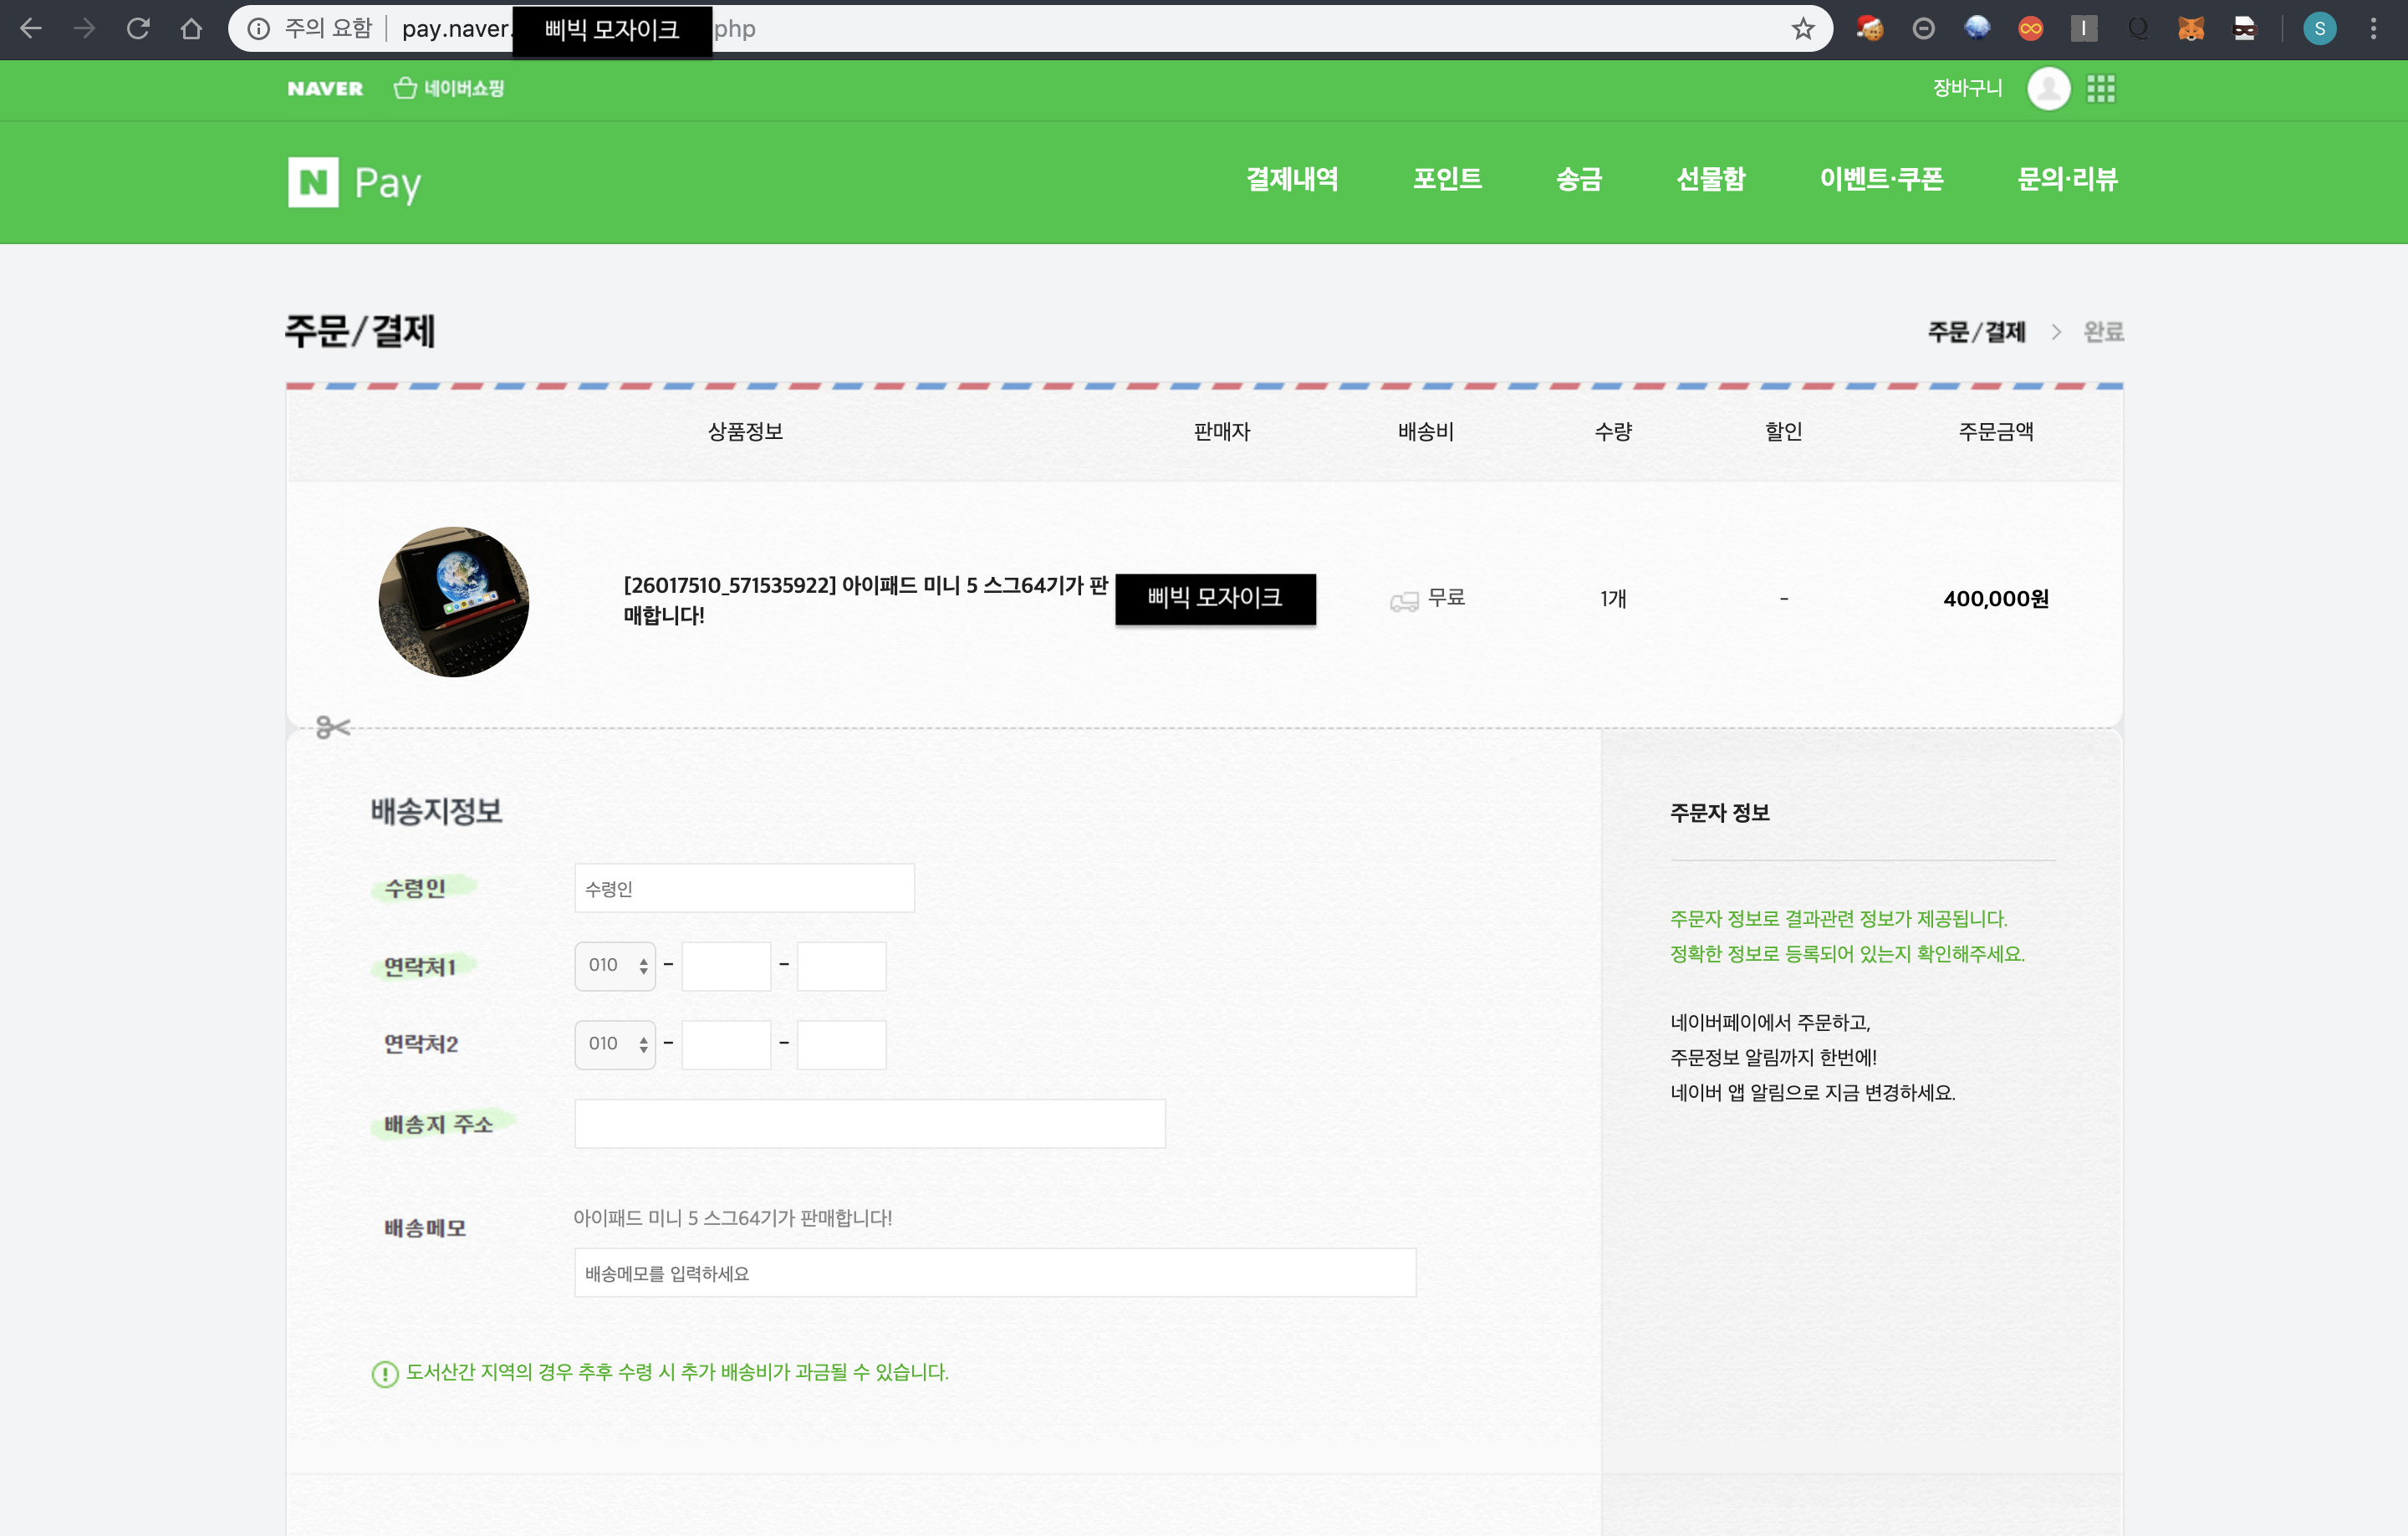The height and width of the screenshot is (1536, 2408).
Task: Click the NAVER logo in the top bar
Action: point(325,89)
